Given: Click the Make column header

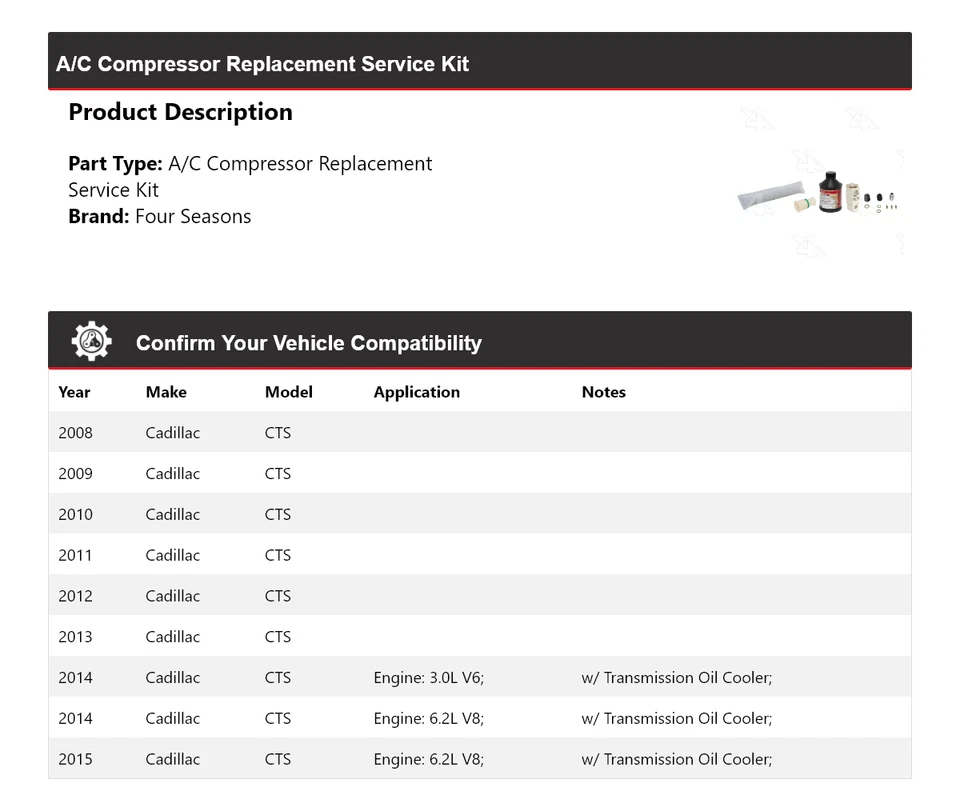Looking at the screenshot, I should tap(166, 392).
